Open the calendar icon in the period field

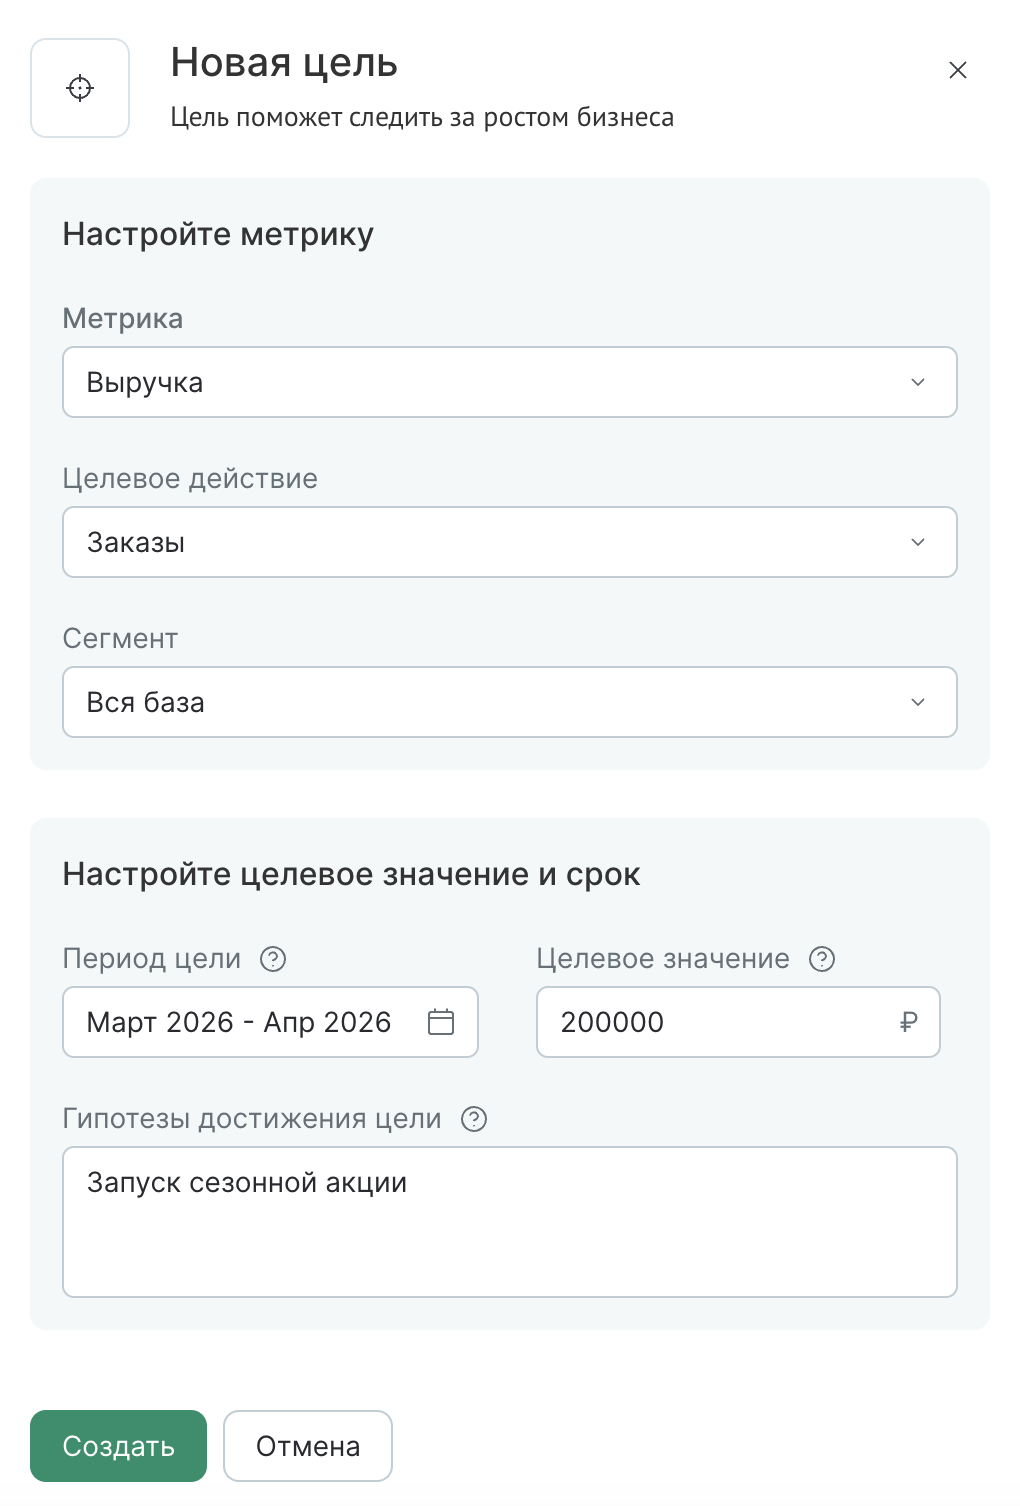440,1022
